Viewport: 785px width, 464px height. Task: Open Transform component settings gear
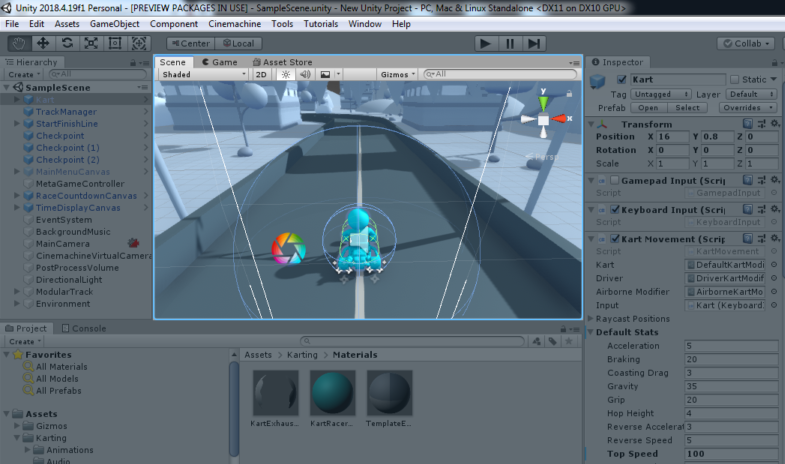(774, 124)
